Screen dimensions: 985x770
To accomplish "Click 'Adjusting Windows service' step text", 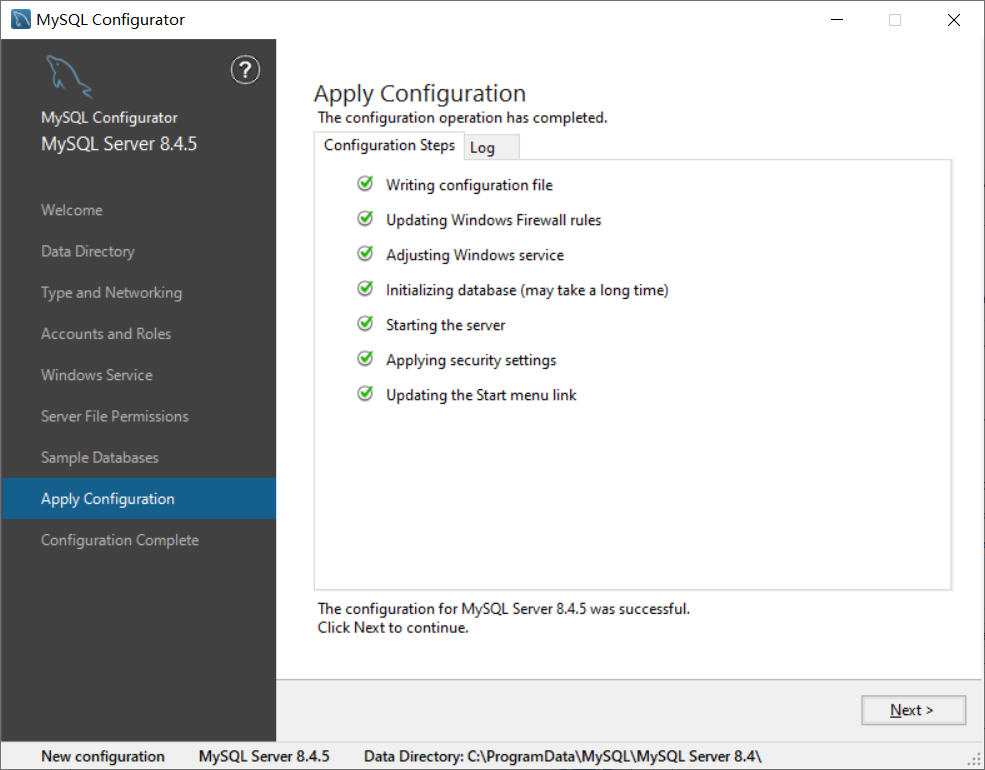I will point(475,255).
